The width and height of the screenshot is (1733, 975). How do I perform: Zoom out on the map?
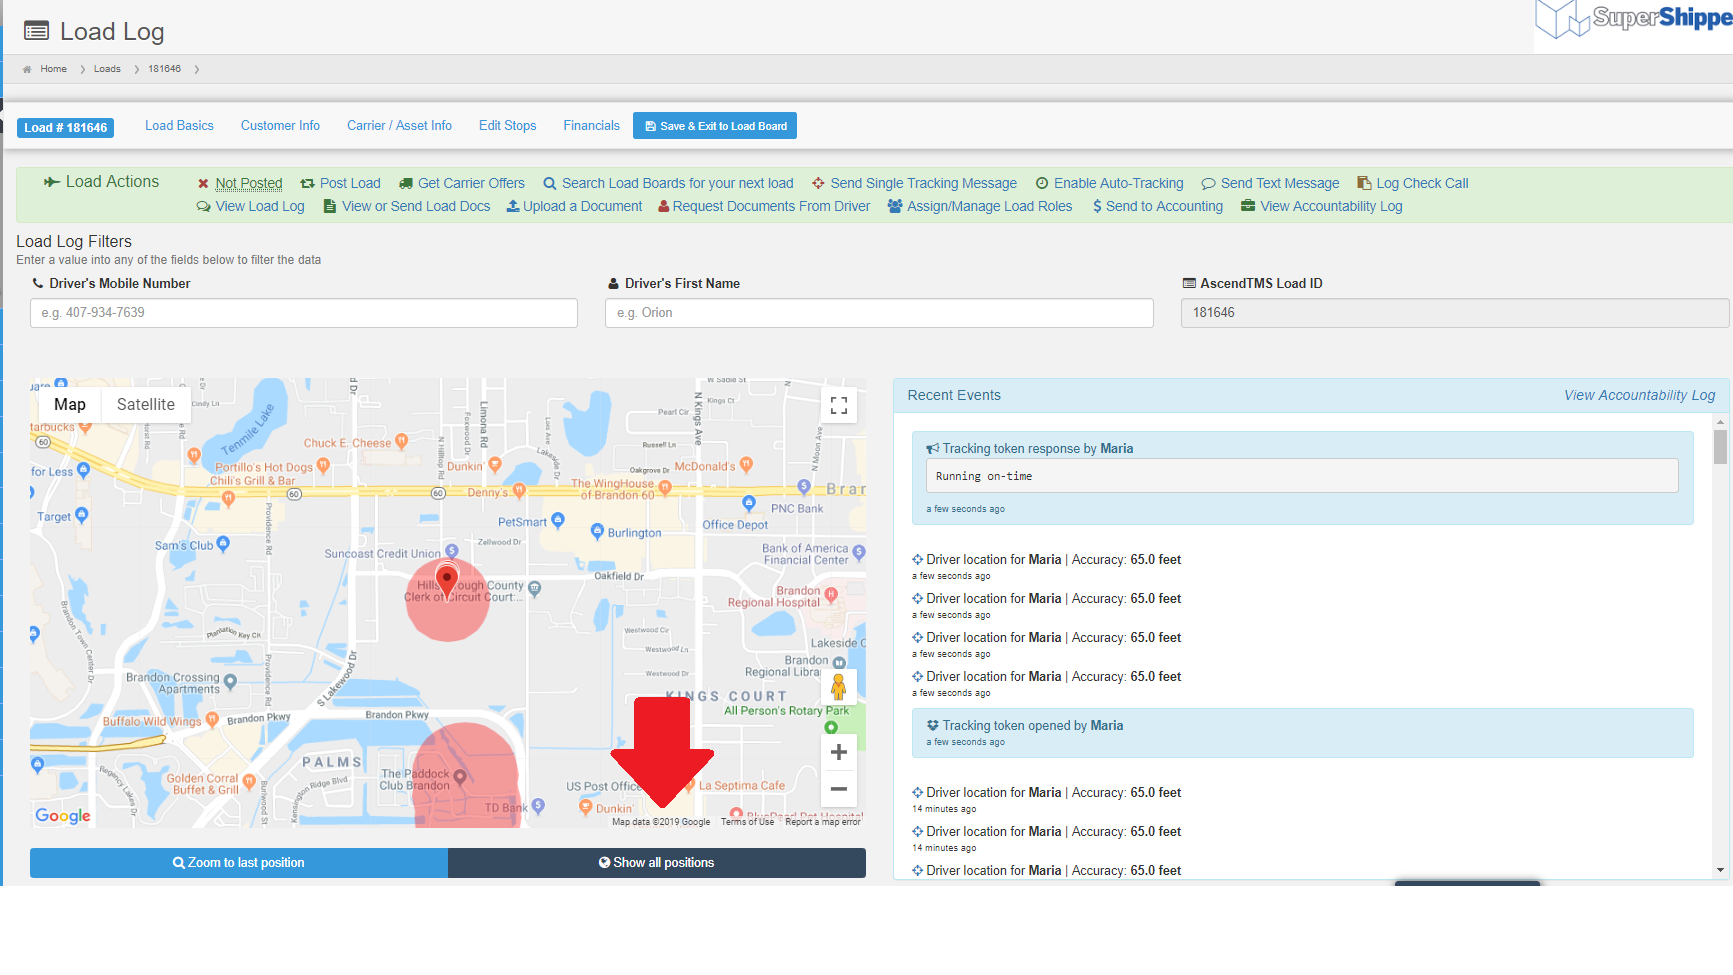click(x=839, y=789)
